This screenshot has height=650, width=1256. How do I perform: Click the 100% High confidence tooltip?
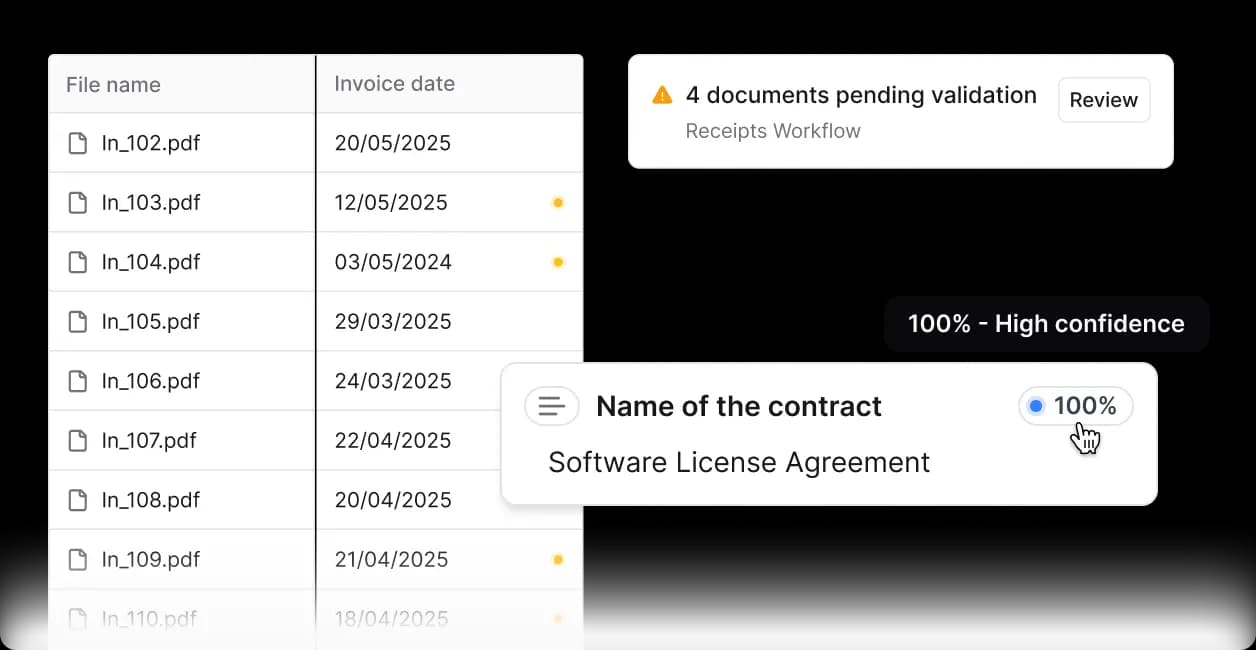point(1045,323)
